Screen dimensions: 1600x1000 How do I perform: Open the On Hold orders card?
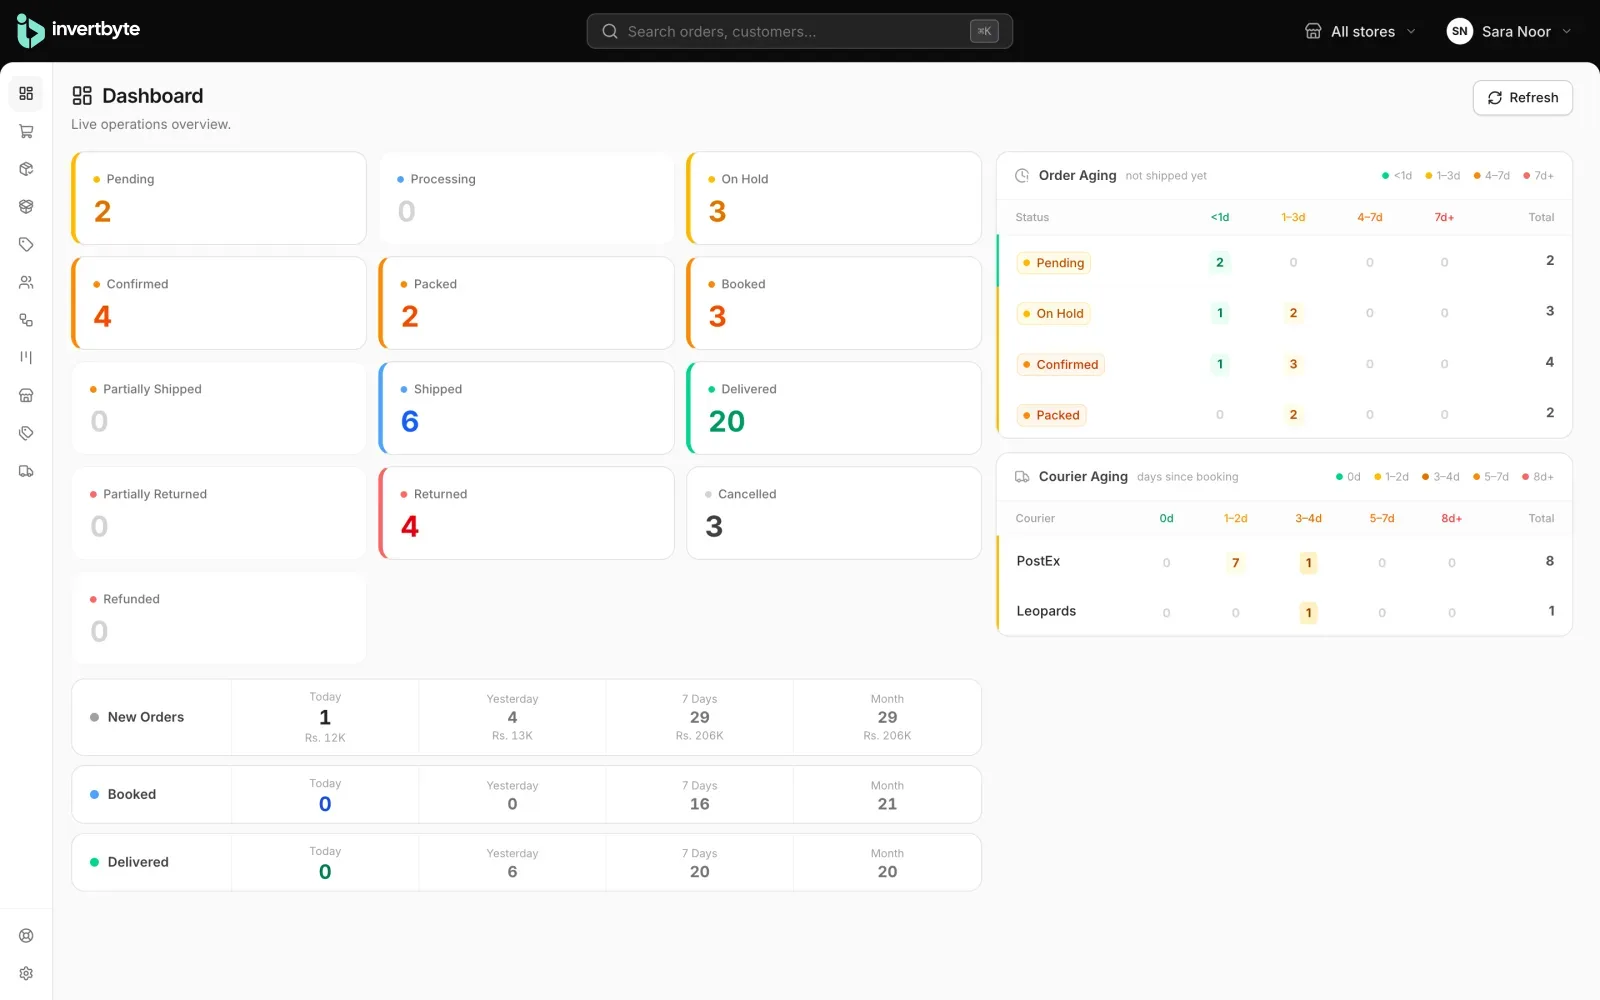(x=834, y=198)
